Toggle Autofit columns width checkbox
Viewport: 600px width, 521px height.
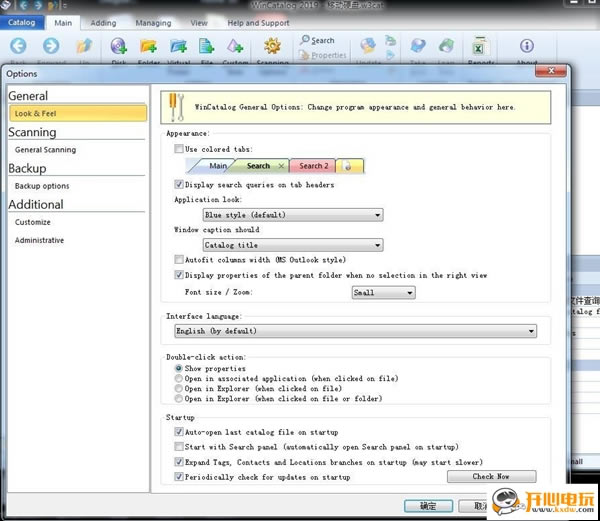179,259
